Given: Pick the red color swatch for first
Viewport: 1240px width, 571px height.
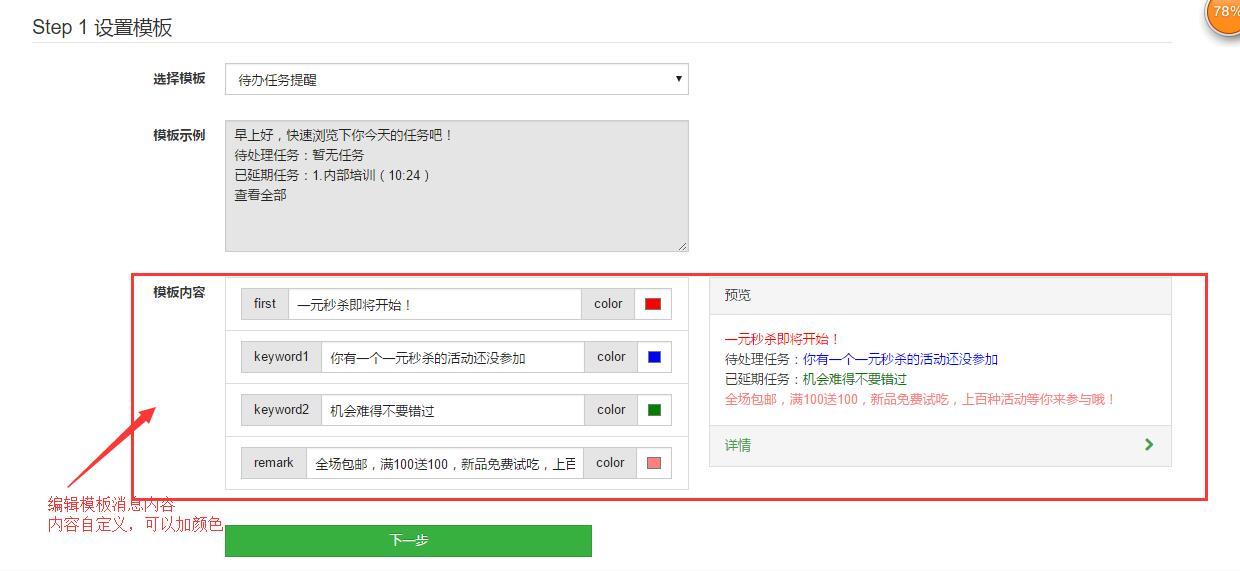Looking at the screenshot, I should 653,304.
